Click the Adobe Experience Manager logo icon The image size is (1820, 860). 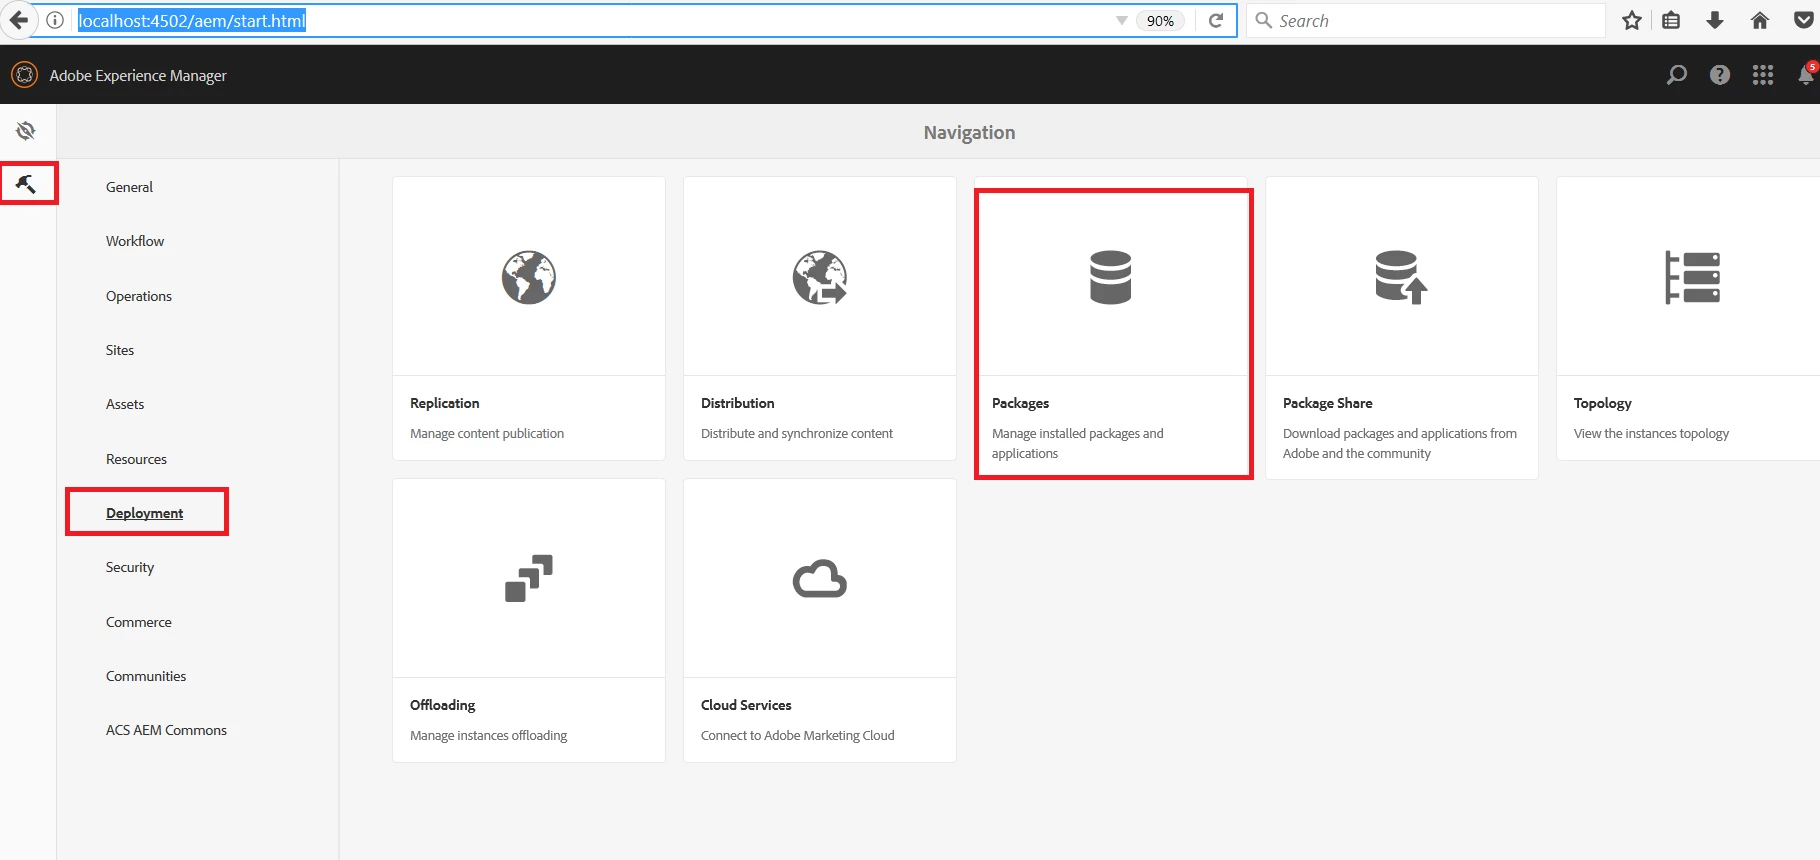(24, 75)
